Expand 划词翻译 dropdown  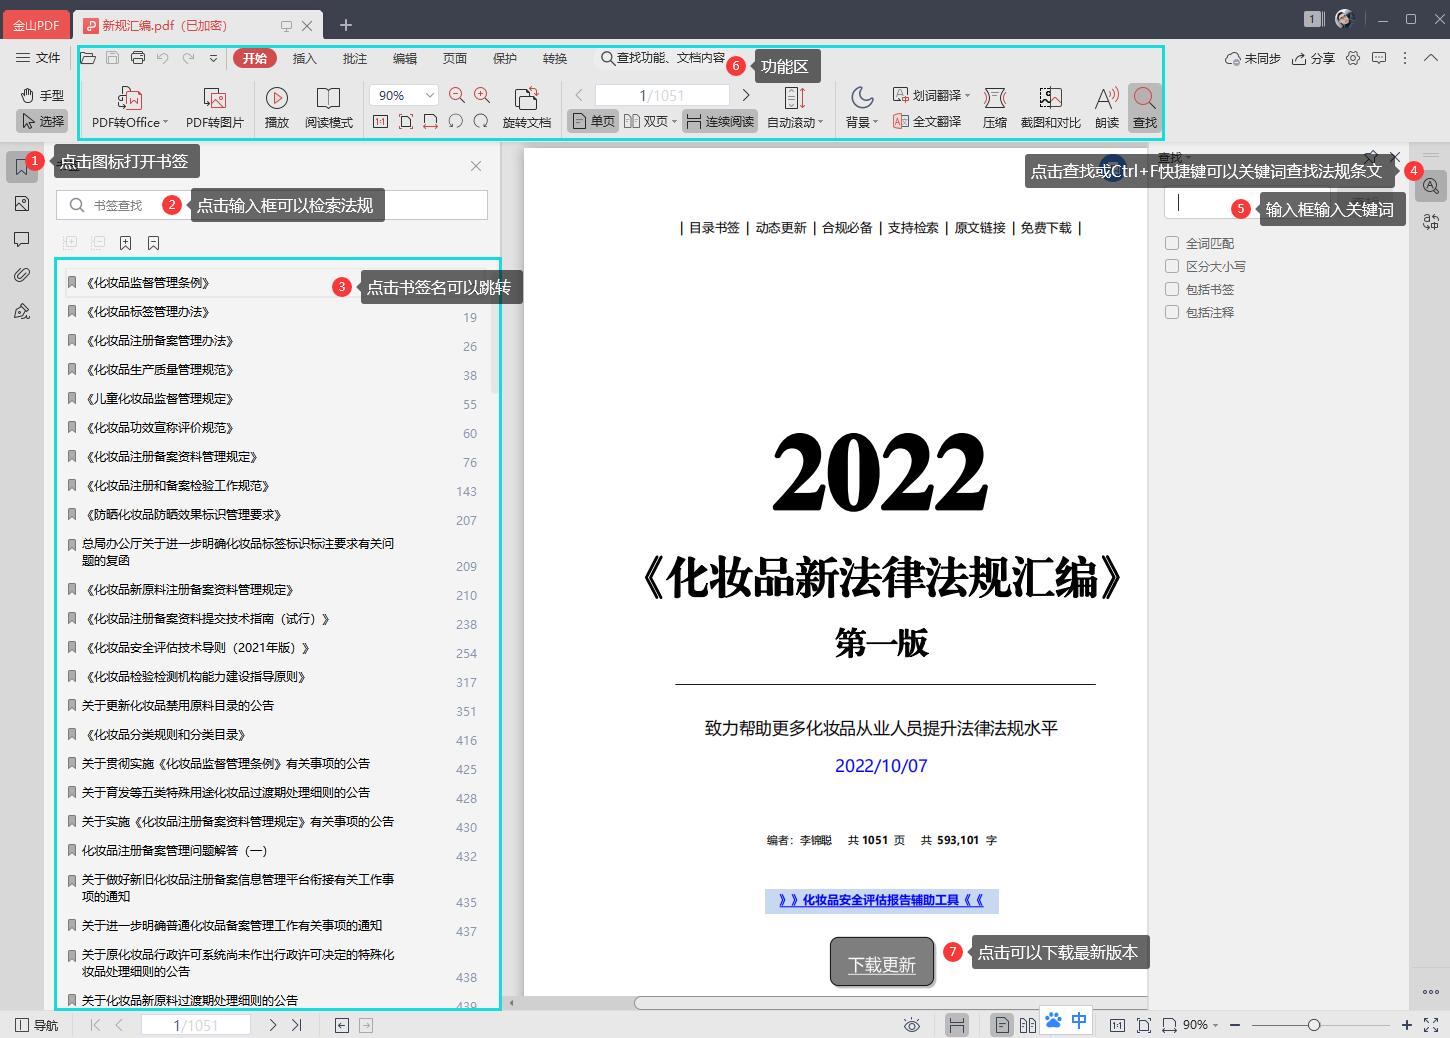[x=968, y=95]
